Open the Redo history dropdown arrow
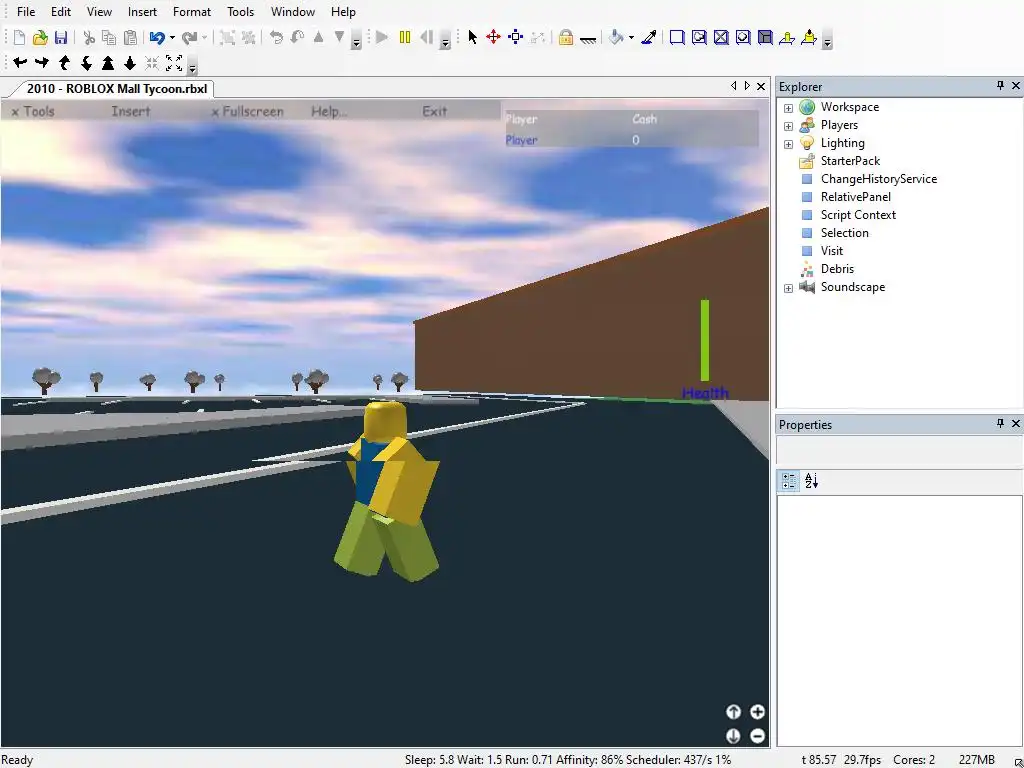Image resolution: width=1024 pixels, height=768 pixels. 204,38
